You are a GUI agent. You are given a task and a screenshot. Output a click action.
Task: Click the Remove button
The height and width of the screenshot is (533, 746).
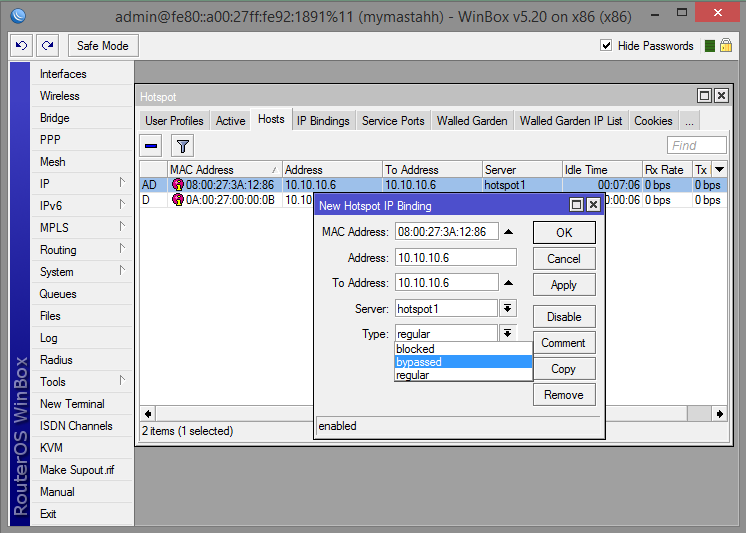[x=564, y=395]
